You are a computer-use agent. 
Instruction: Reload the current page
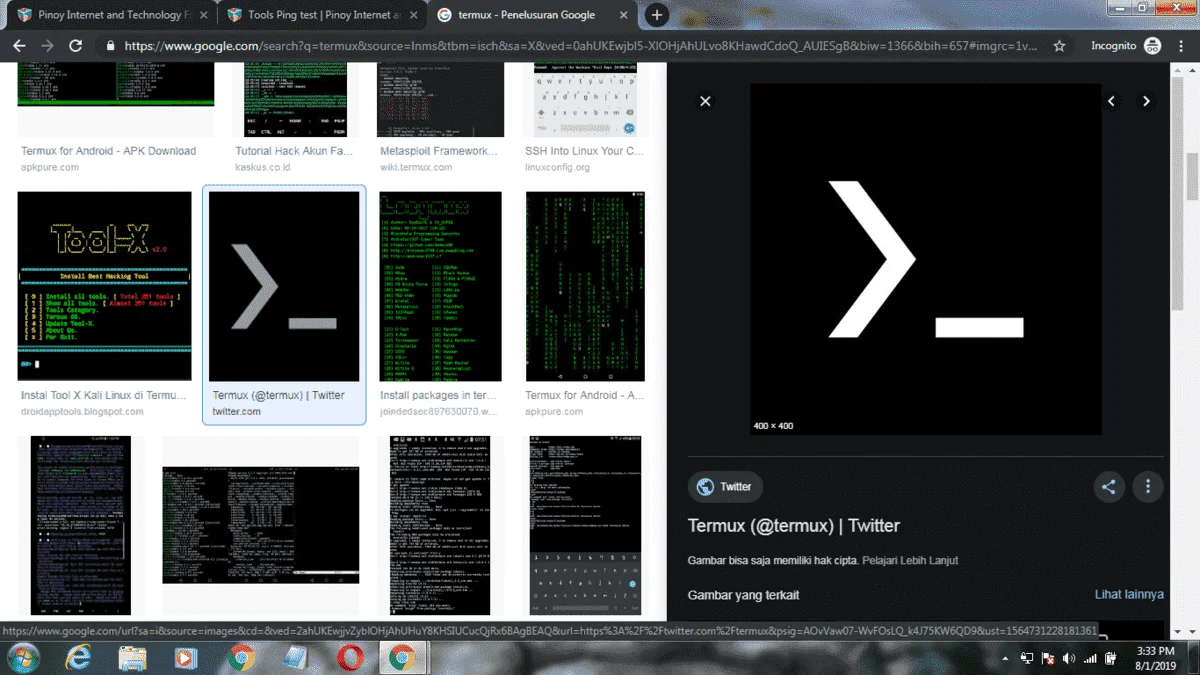click(x=75, y=46)
